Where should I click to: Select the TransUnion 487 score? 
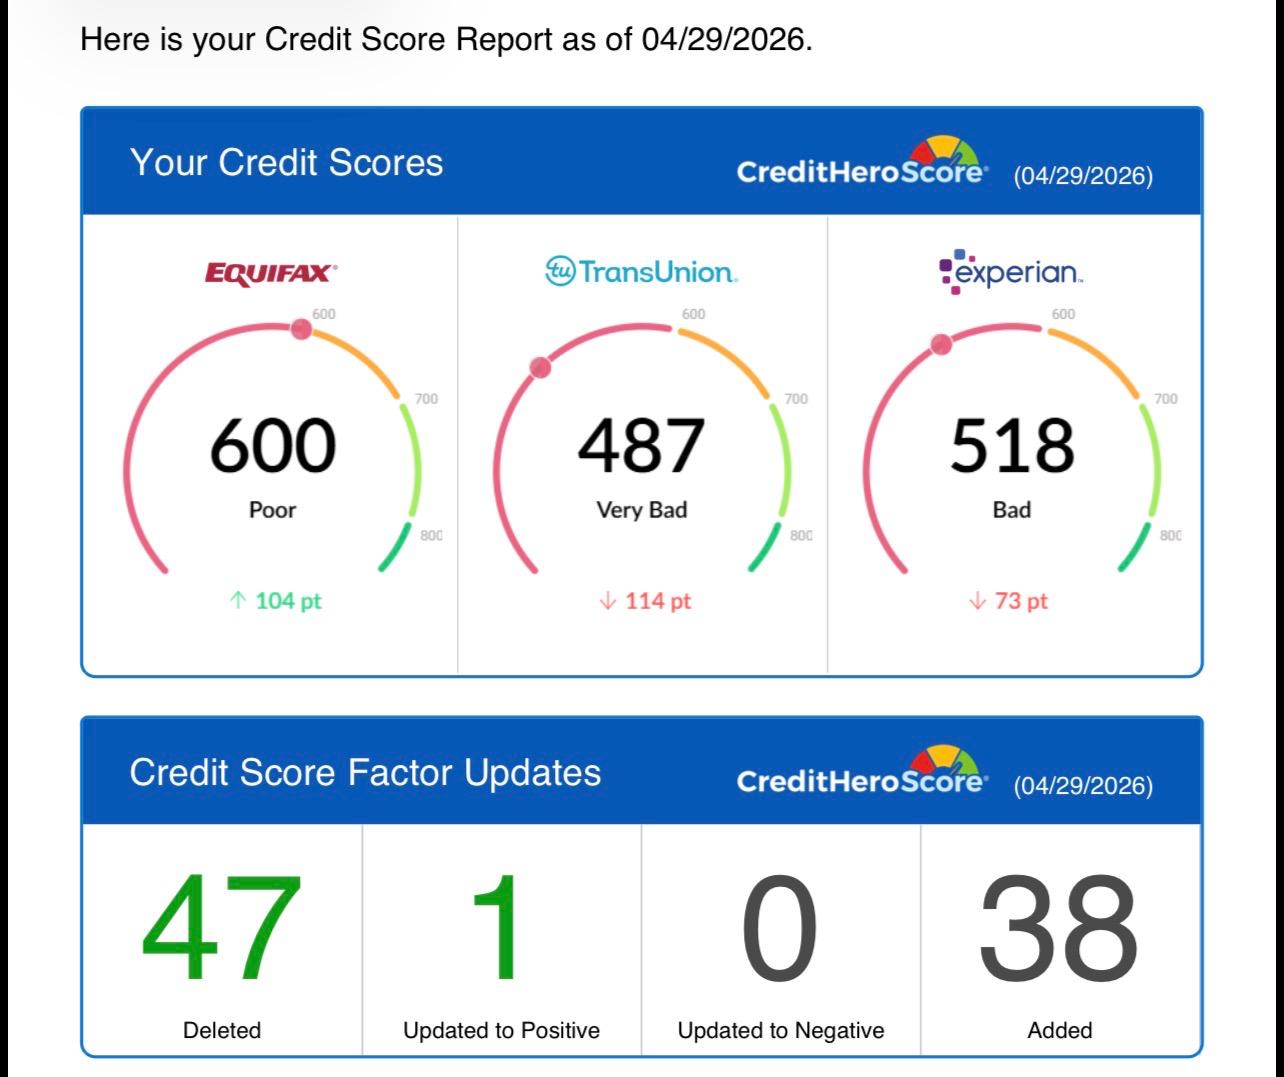coord(641,446)
